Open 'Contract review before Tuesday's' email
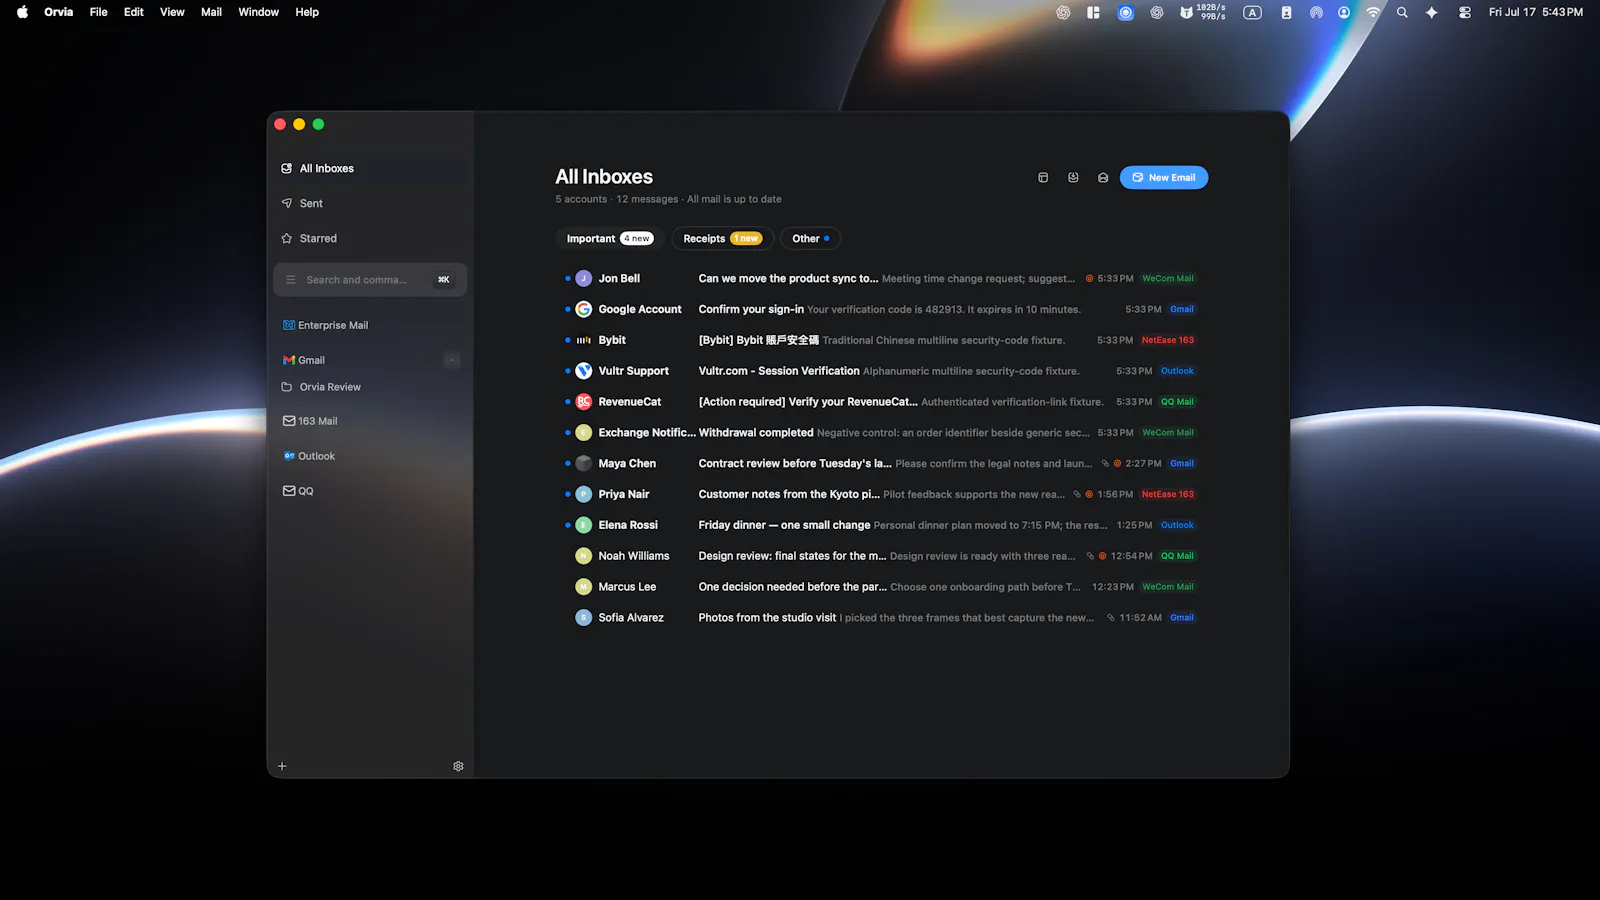Viewport: 1600px width, 900px height. tap(795, 464)
